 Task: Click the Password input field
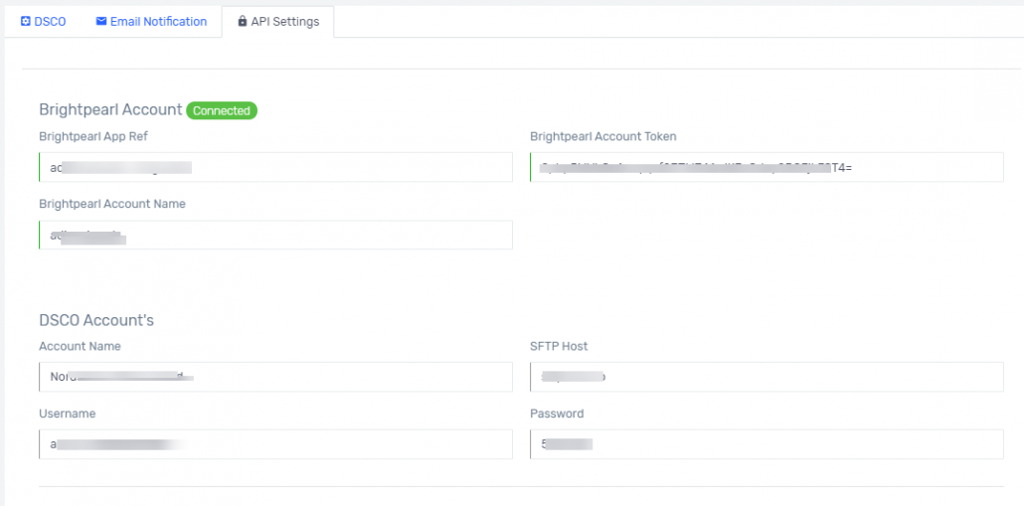click(767, 444)
